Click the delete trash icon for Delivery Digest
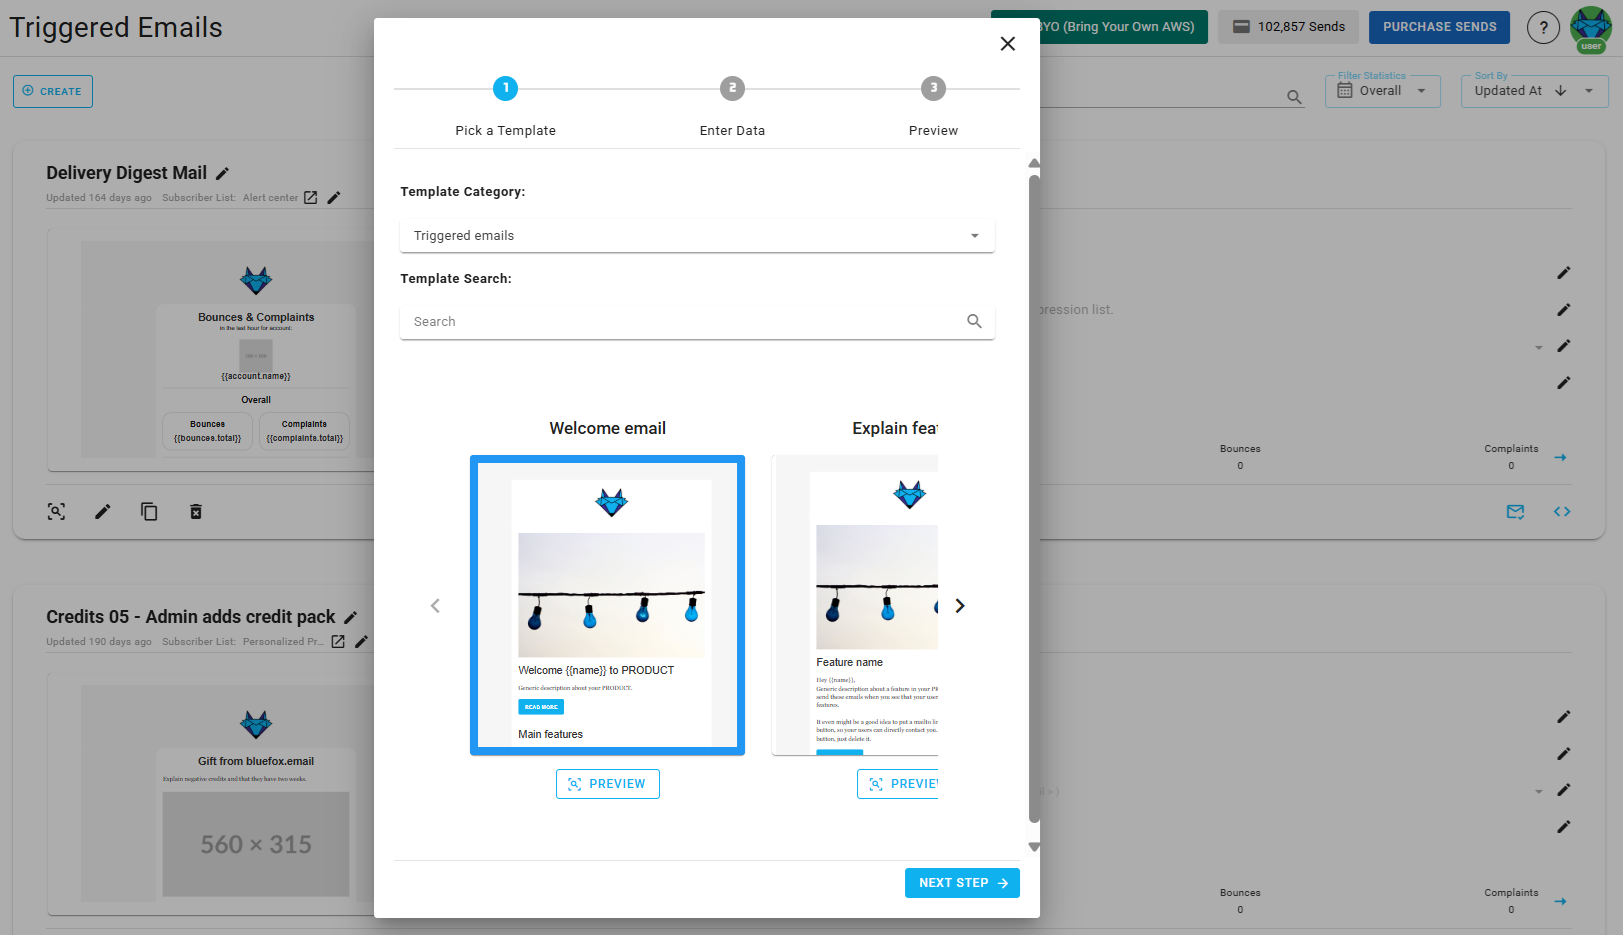Screen dimensions: 1623x935 click(x=196, y=512)
